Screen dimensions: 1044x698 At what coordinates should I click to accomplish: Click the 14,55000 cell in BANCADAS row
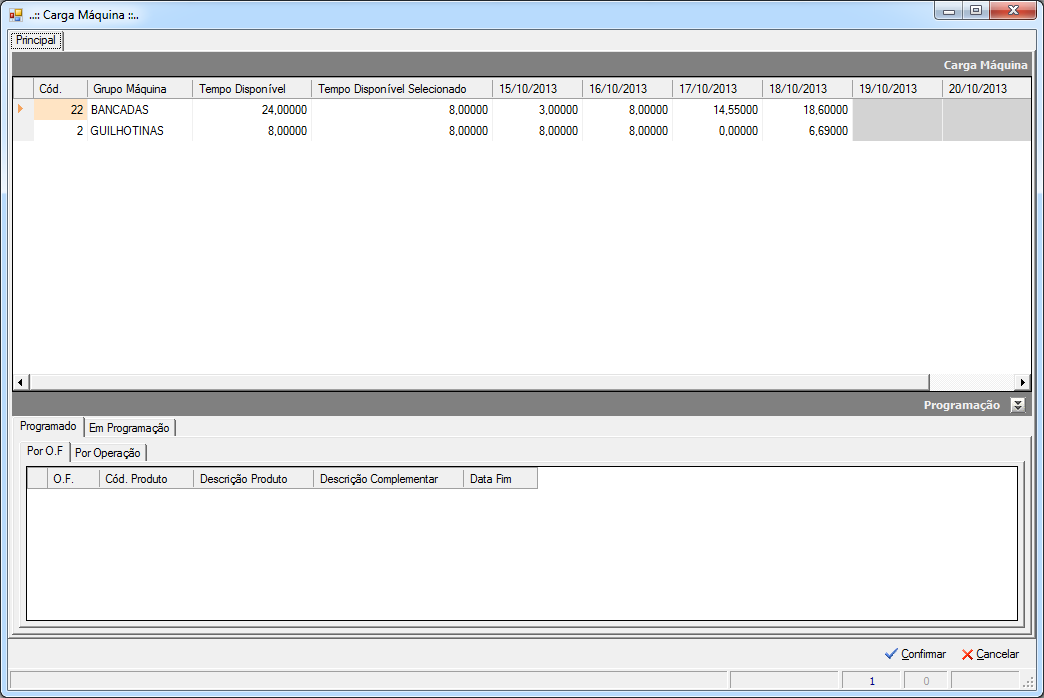click(x=717, y=109)
